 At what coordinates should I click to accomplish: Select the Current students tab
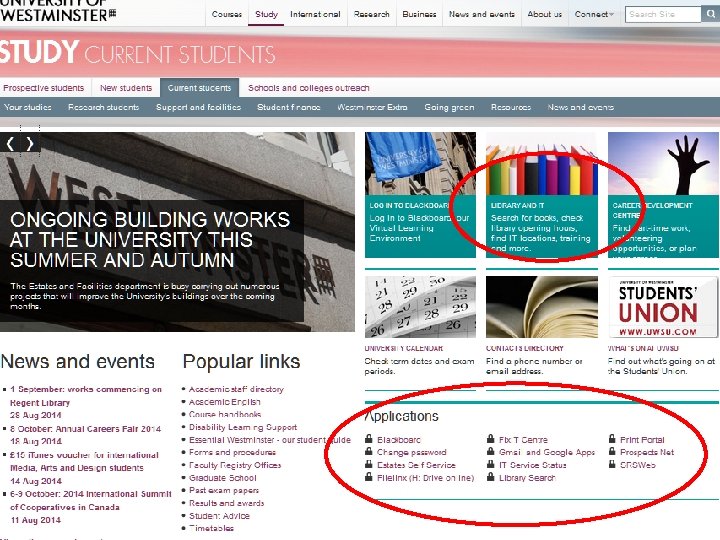coord(199,88)
